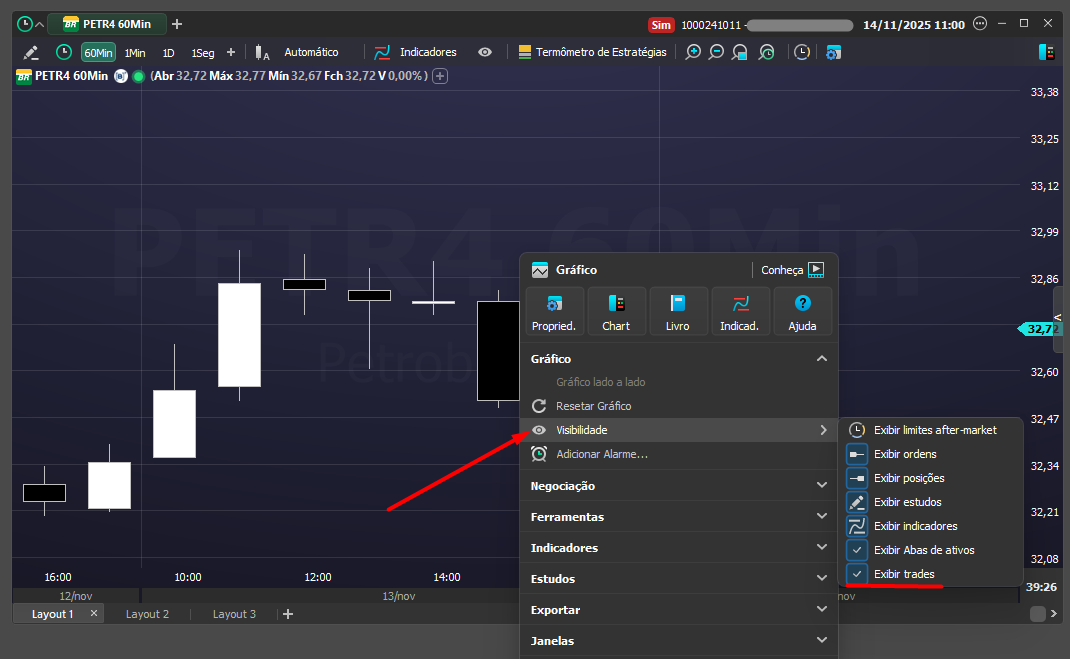Switch to Layout 3 tab
The image size is (1070, 659).
tap(234, 614)
